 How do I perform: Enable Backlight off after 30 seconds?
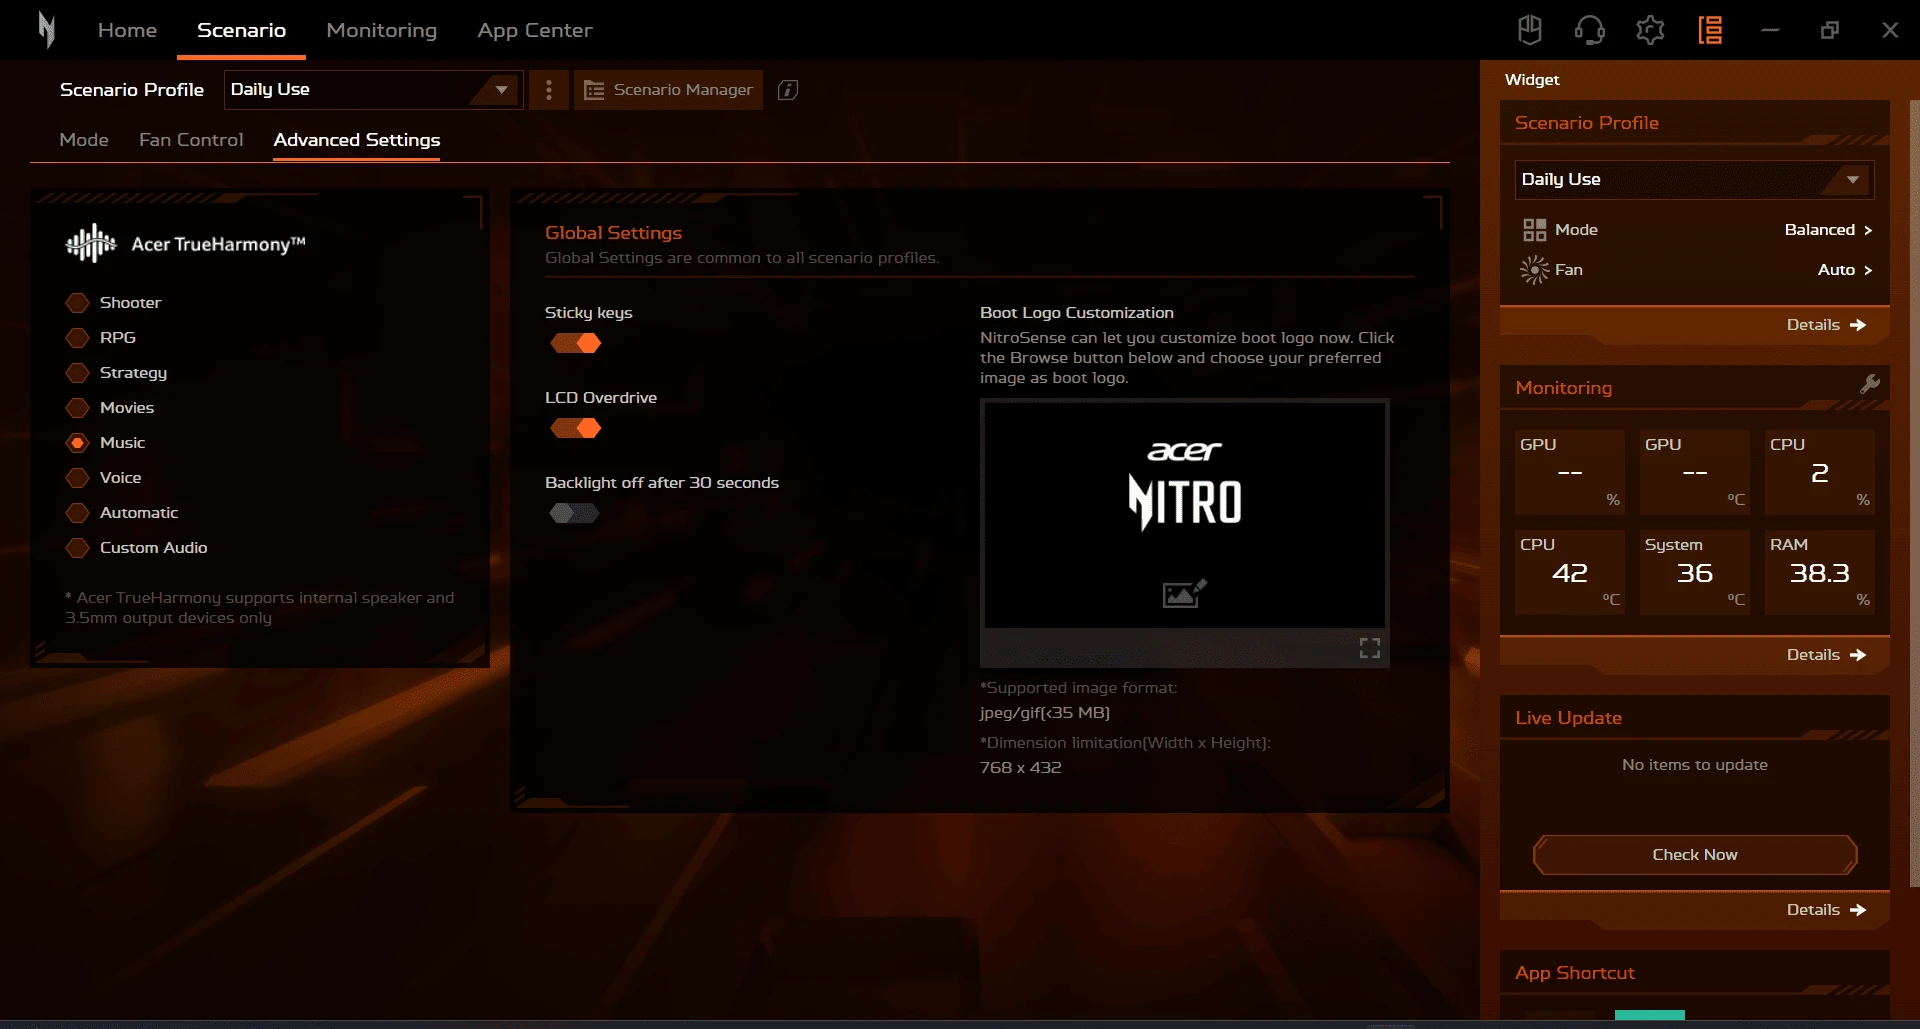tap(574, 513)
